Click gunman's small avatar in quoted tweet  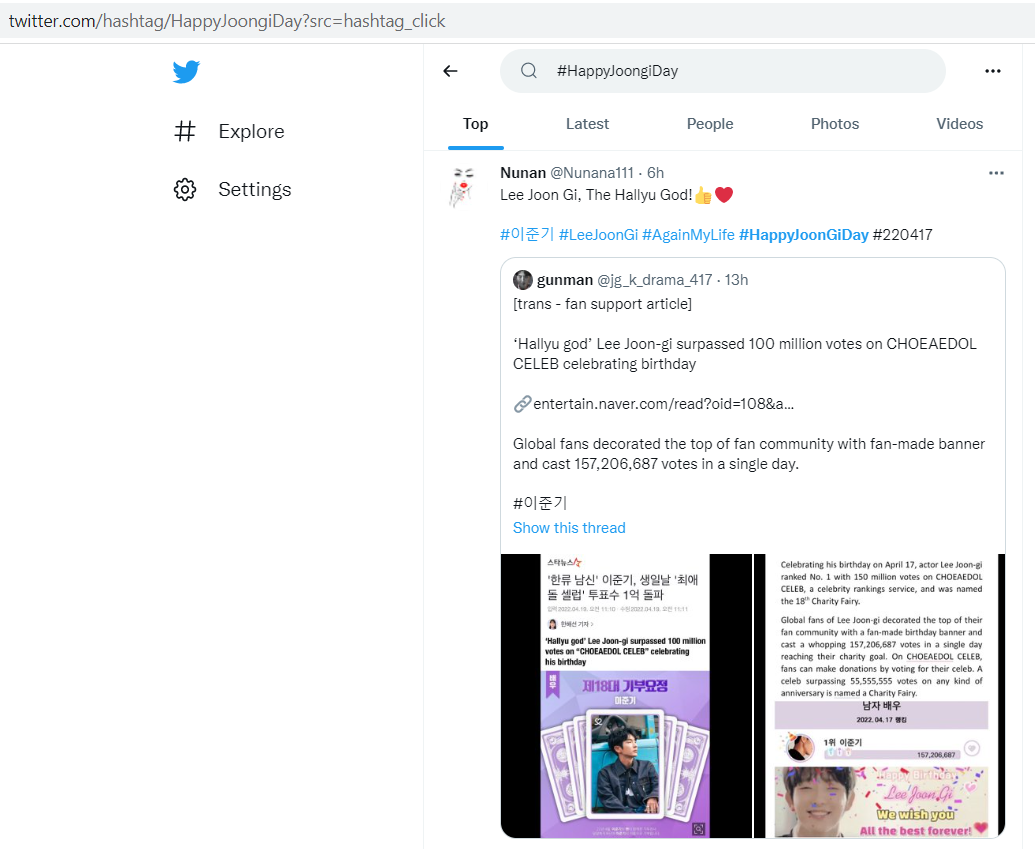523,280
